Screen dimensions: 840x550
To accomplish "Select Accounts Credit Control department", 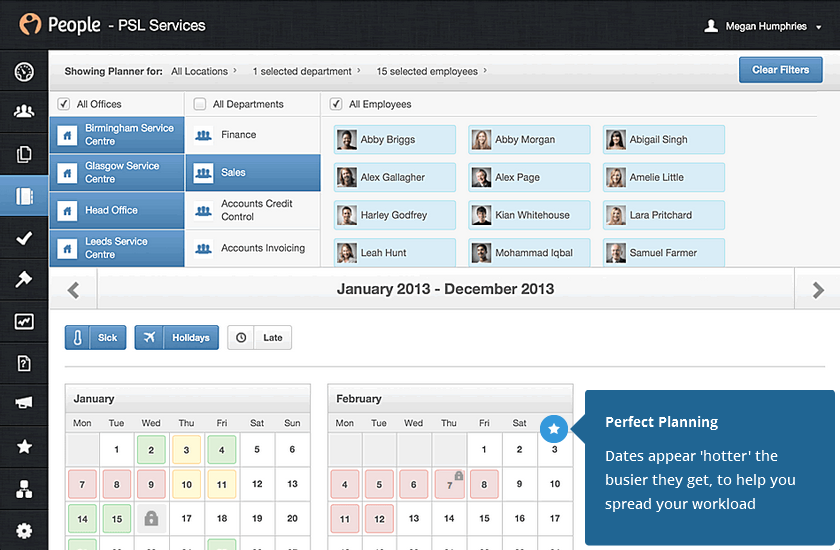I will pos(253,210).
